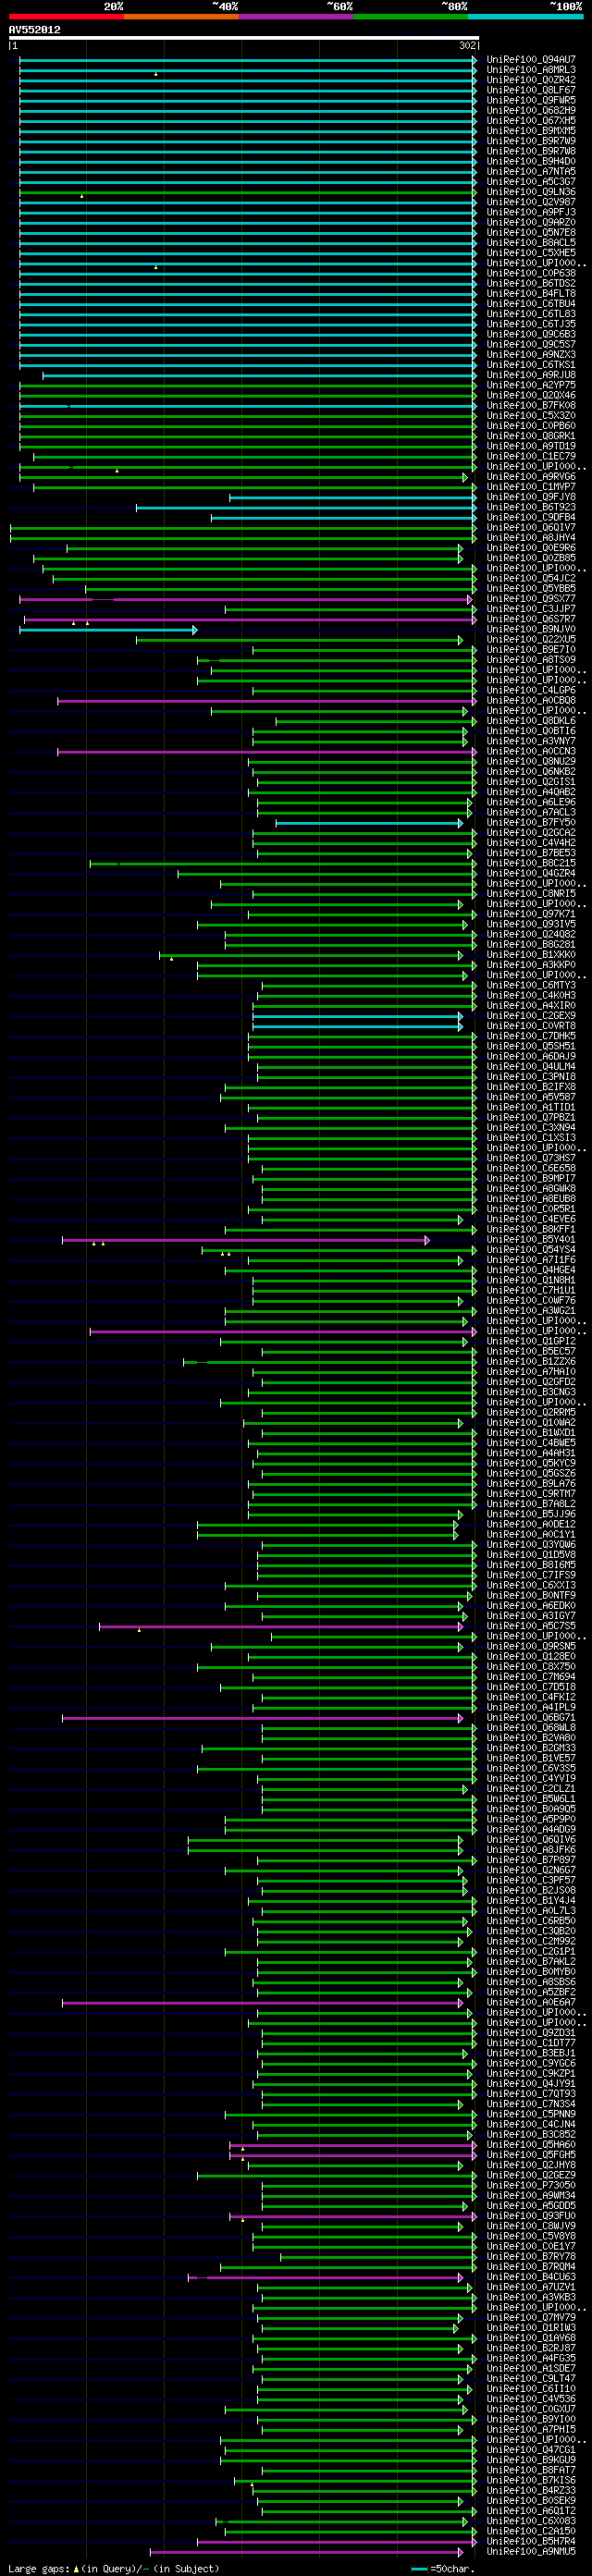This screenshot has width=592, height=2576.
Task: Click the orange ~40% identity legend bar
Action: [x=181, y=17]
